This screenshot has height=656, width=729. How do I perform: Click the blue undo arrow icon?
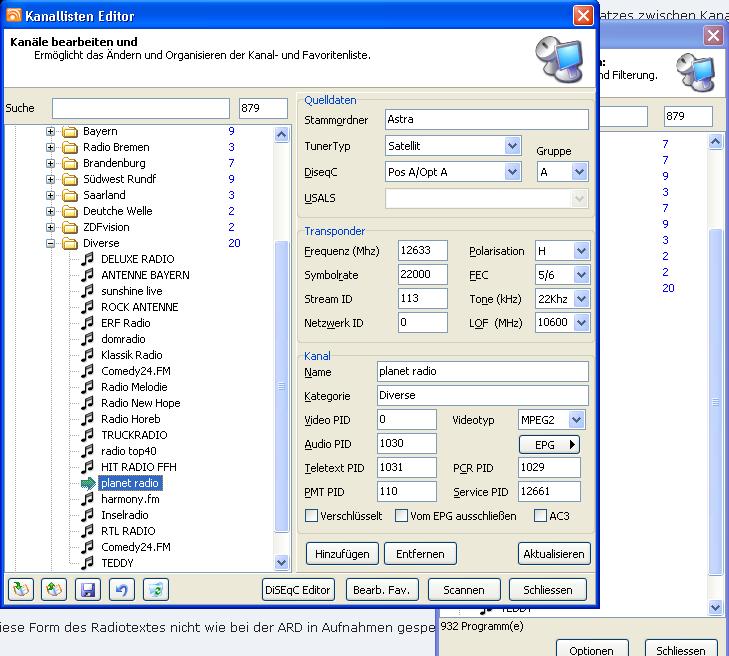[x=122, y=590]
